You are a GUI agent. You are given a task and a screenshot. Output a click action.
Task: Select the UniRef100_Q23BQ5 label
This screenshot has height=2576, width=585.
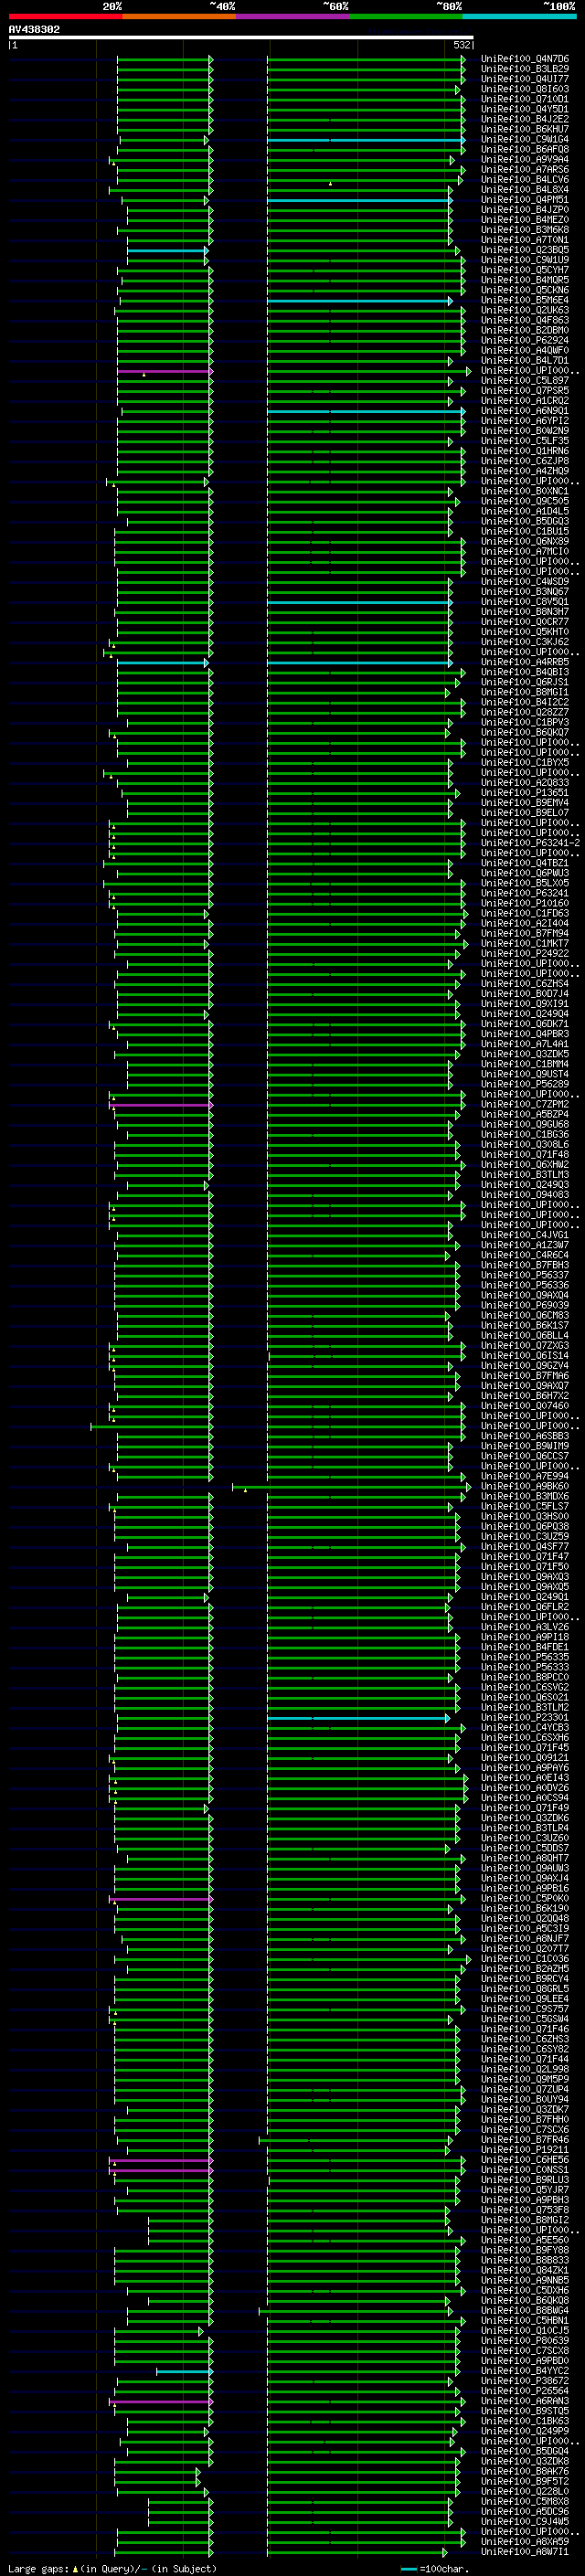click(x=525, y=250)
